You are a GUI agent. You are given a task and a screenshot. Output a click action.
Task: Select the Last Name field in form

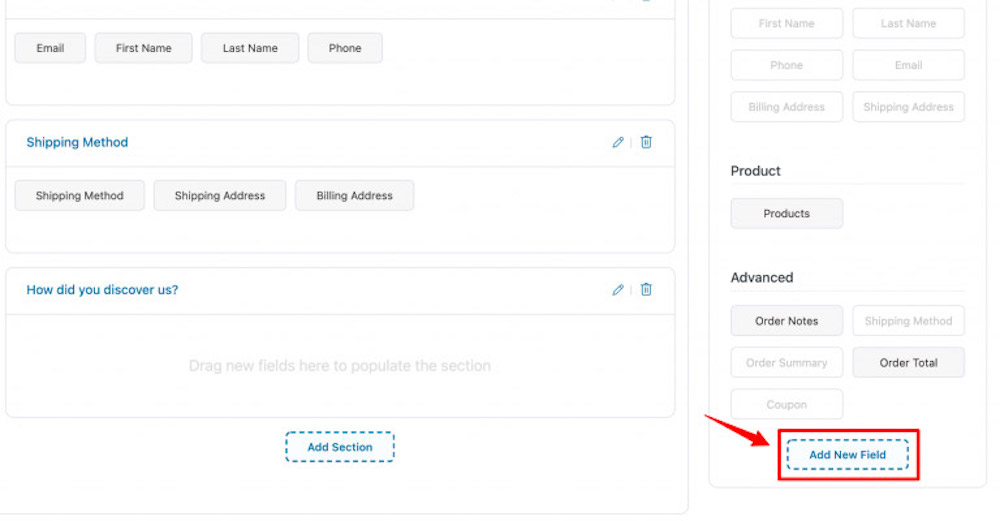point(250,48)
